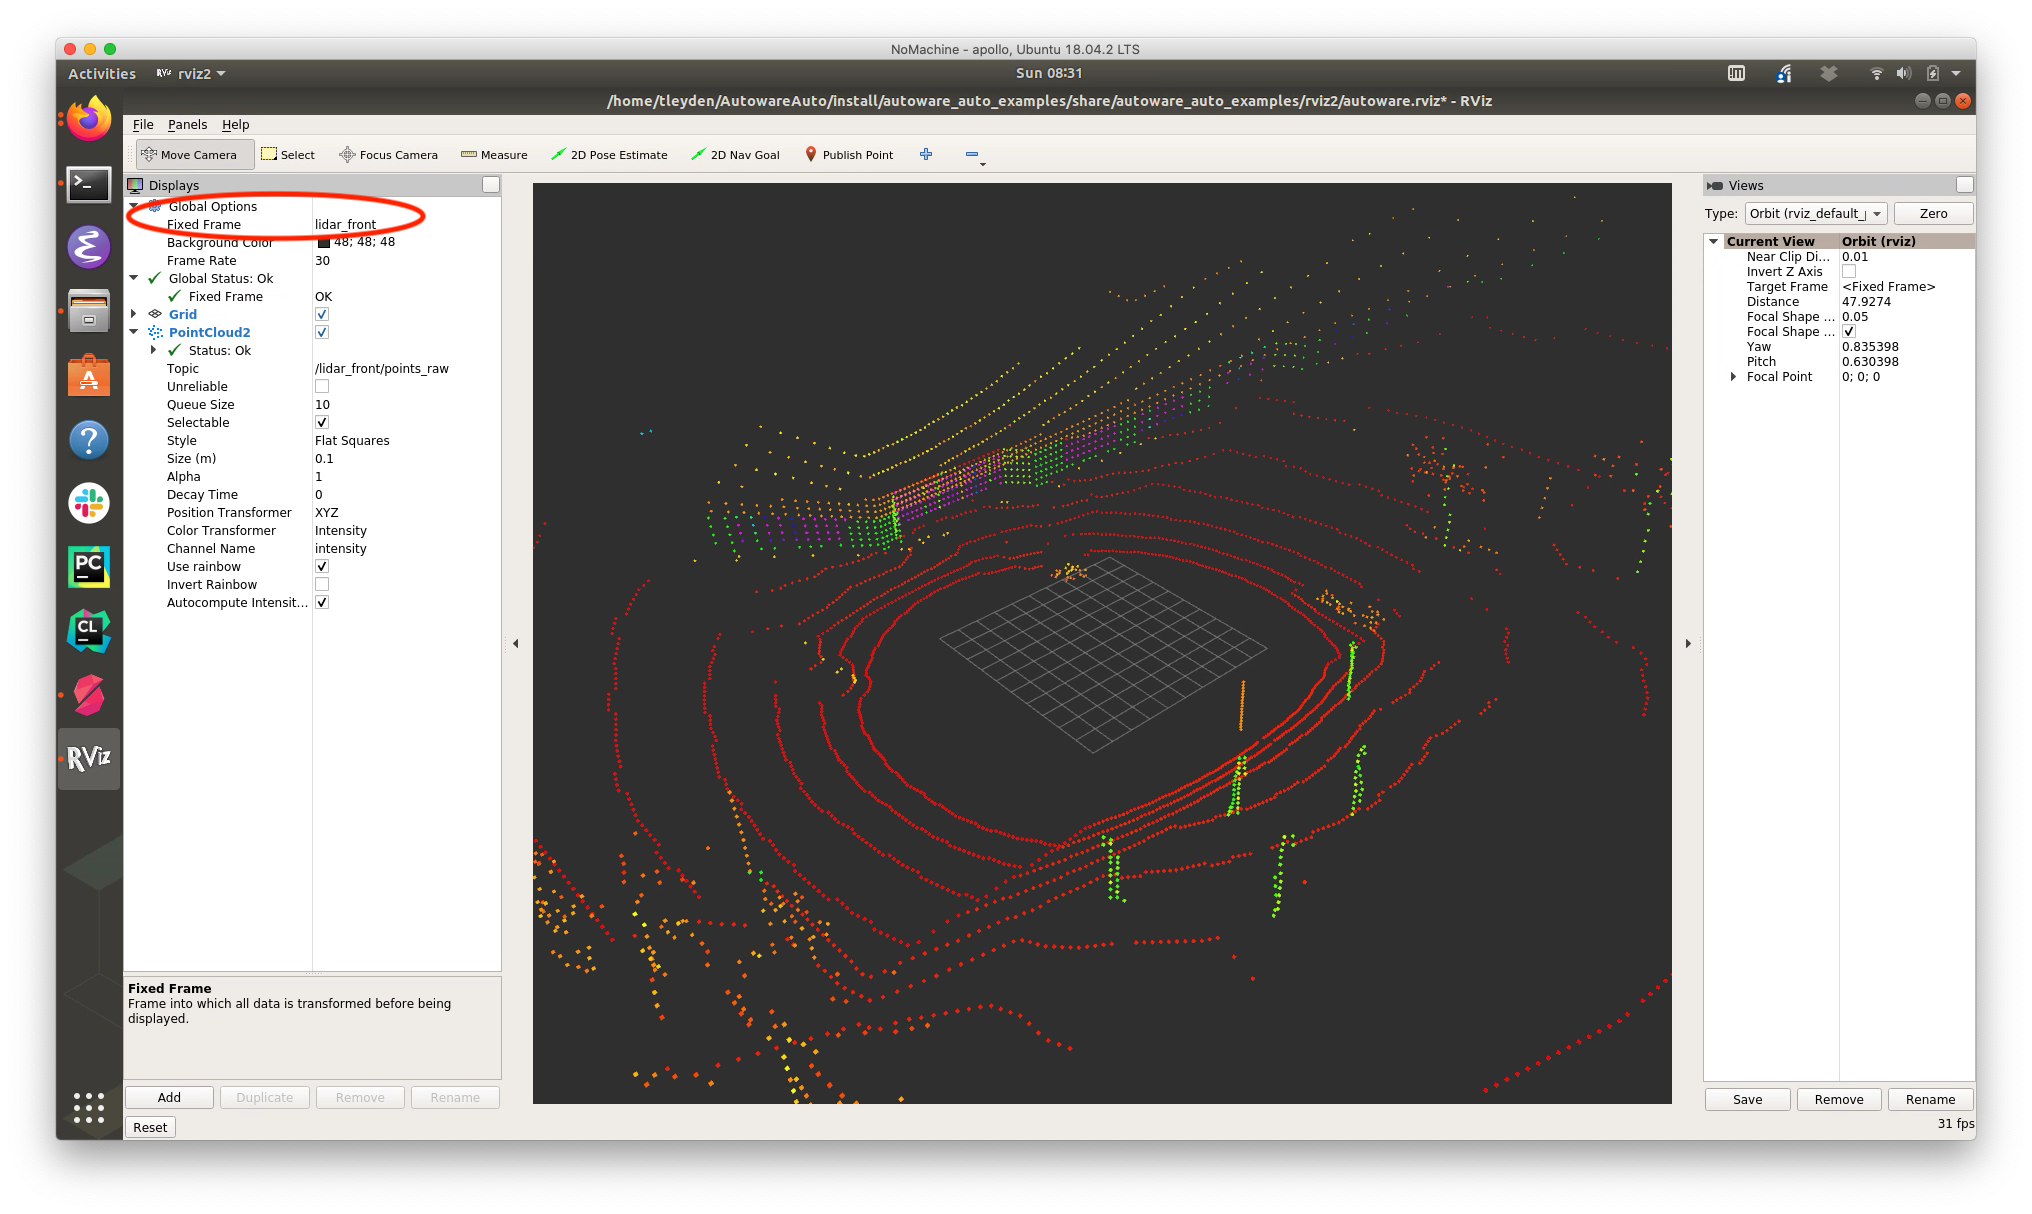The height and width of the screenshot is (1214, 2032).
Task: Enable the Invert Z Axis checkbox
Action: [x=1849, y=271]
